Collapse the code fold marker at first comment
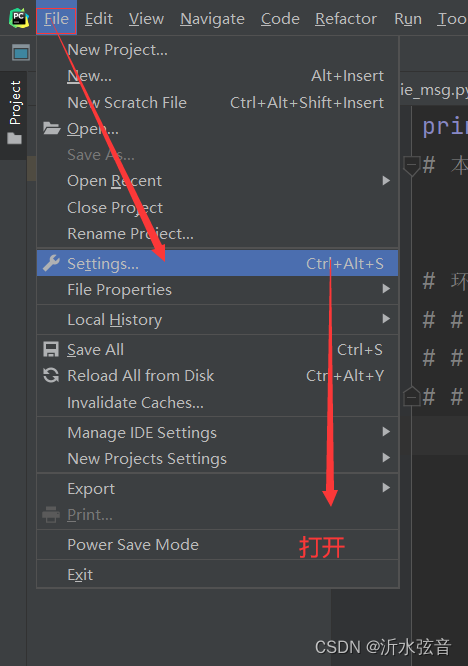Screen dimensions: 468x666 tap(412, 165)
